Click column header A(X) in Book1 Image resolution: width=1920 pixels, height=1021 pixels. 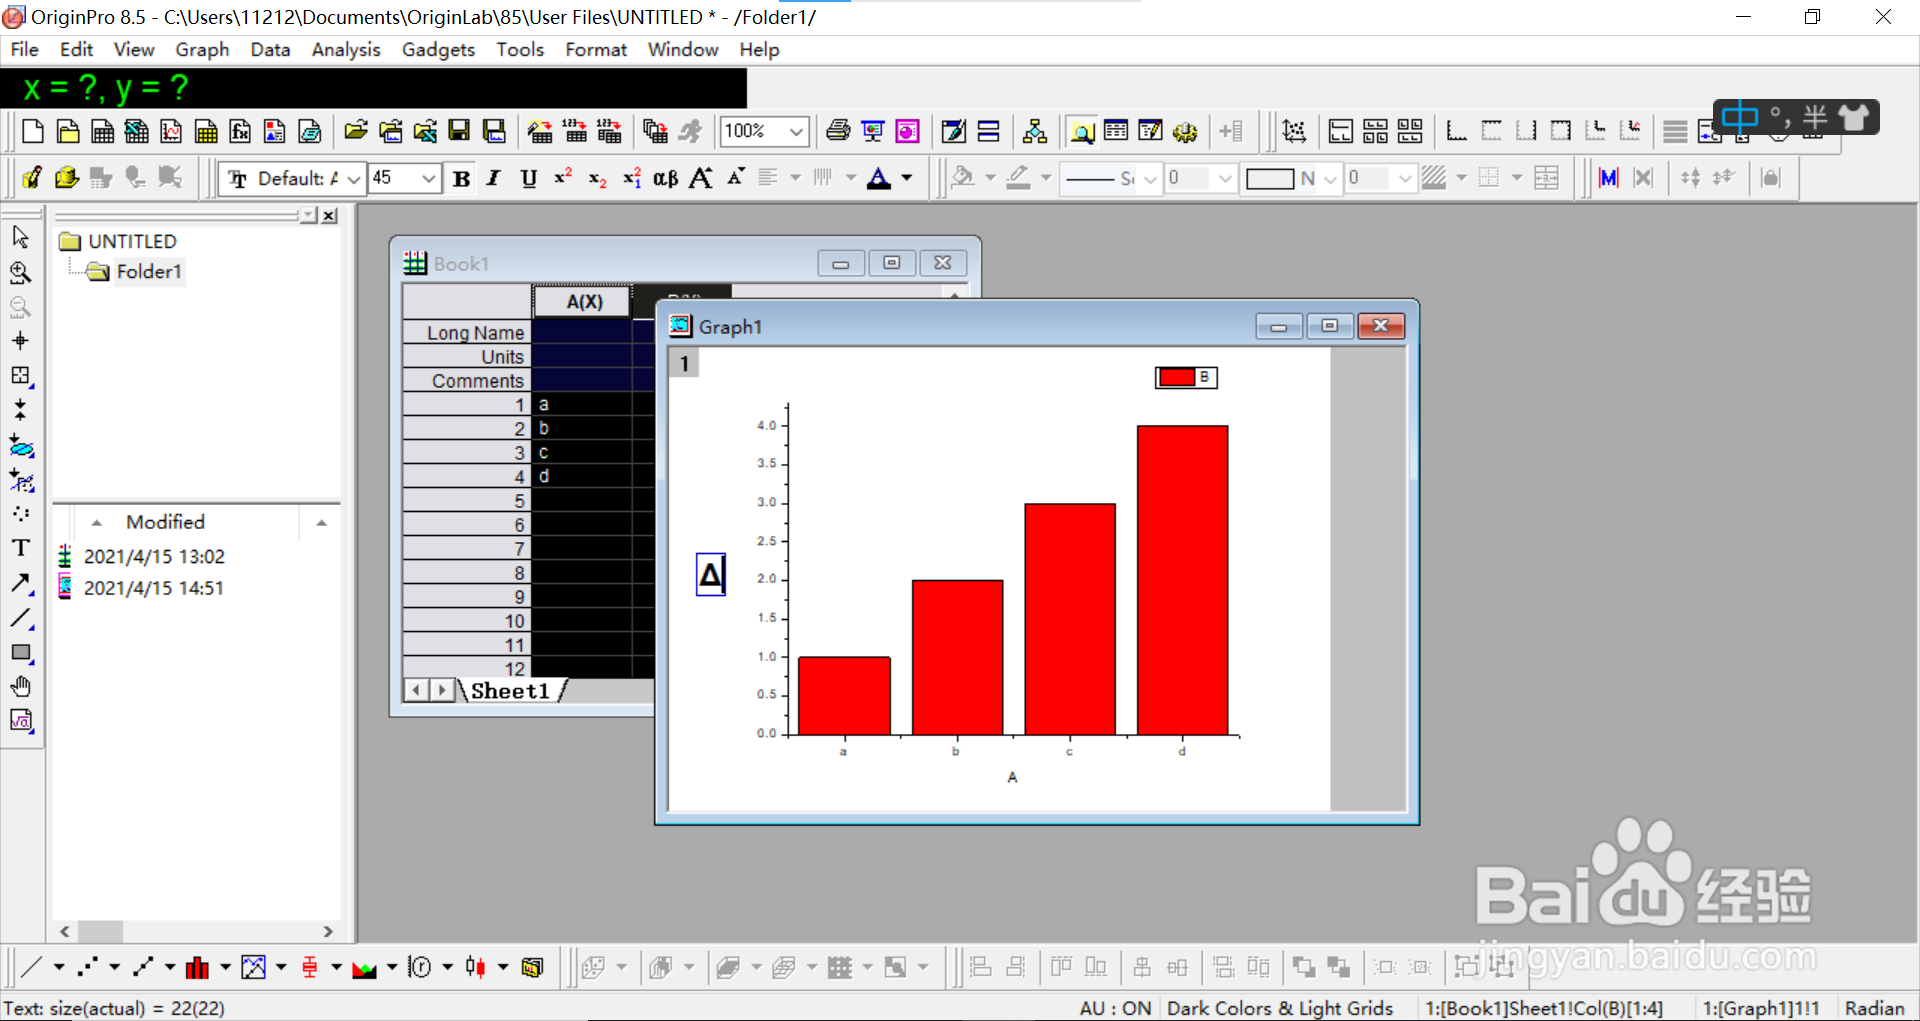tap(584, 301)
